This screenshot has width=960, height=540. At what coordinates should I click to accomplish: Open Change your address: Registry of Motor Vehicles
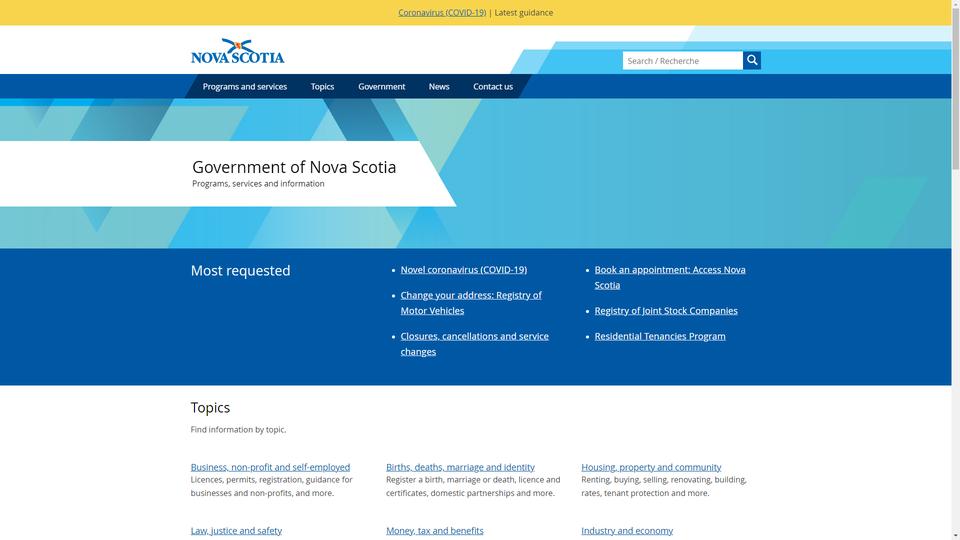(471, 302)
